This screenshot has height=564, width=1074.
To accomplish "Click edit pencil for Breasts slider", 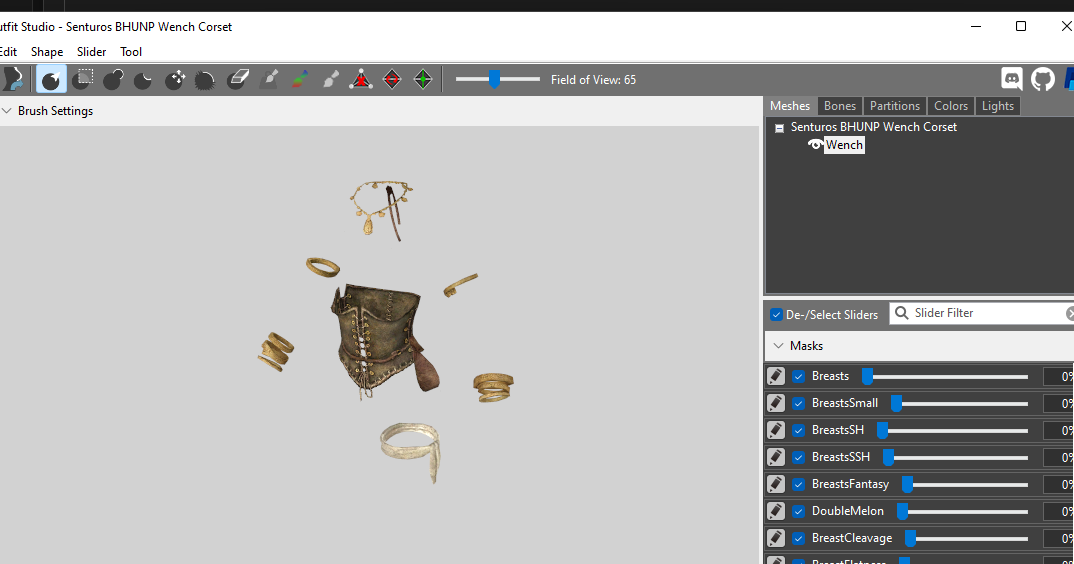I will pos(775,376).
